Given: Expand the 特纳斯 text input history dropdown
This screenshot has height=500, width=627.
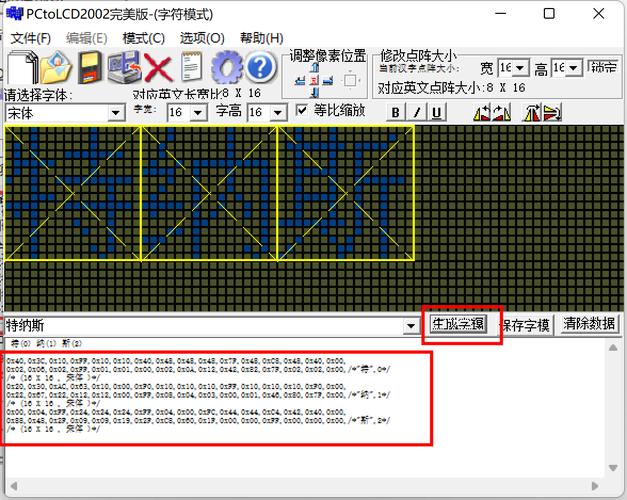Looking at the screenshot, I should pos(411,326).
